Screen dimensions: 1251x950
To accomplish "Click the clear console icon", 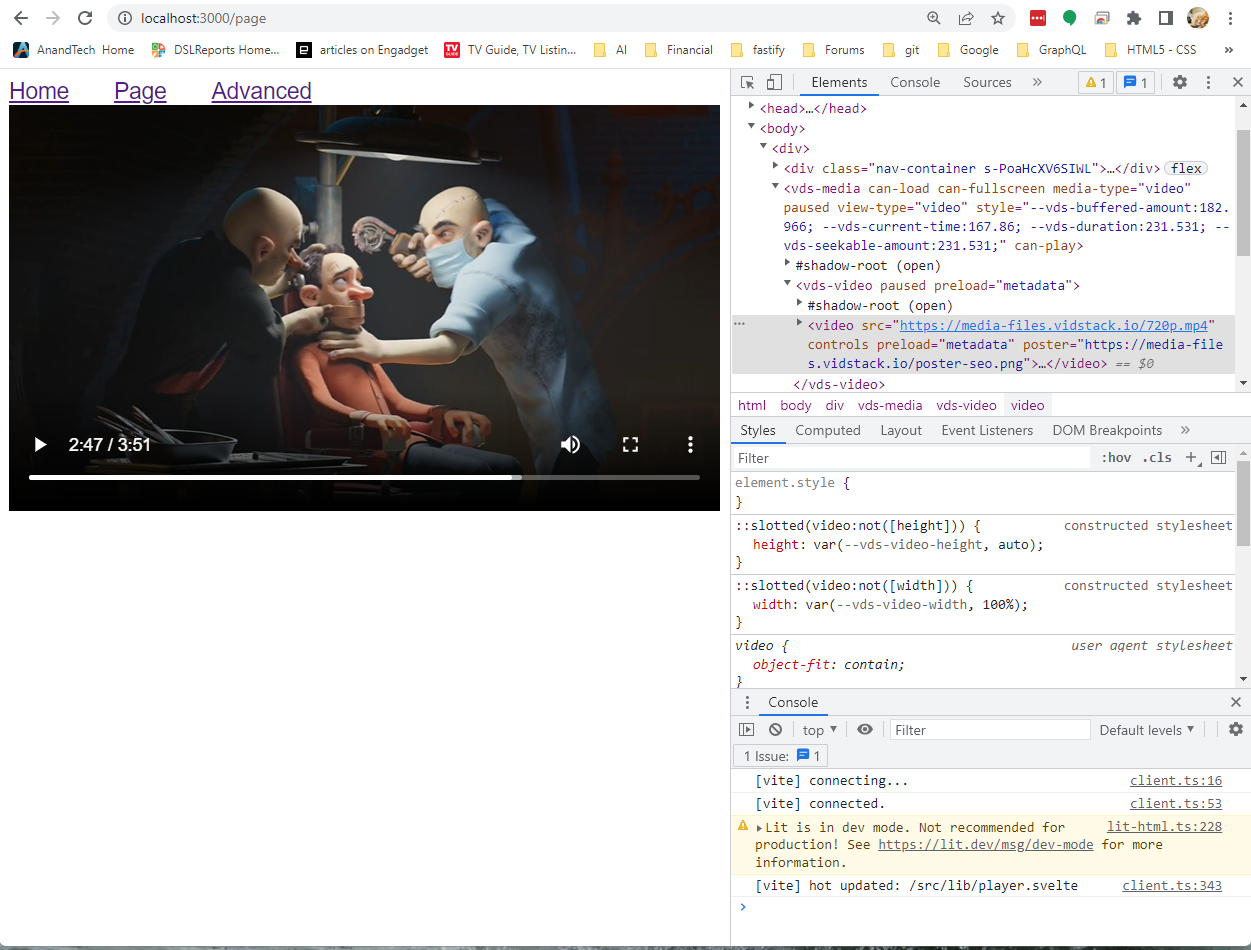I will 775,729.
